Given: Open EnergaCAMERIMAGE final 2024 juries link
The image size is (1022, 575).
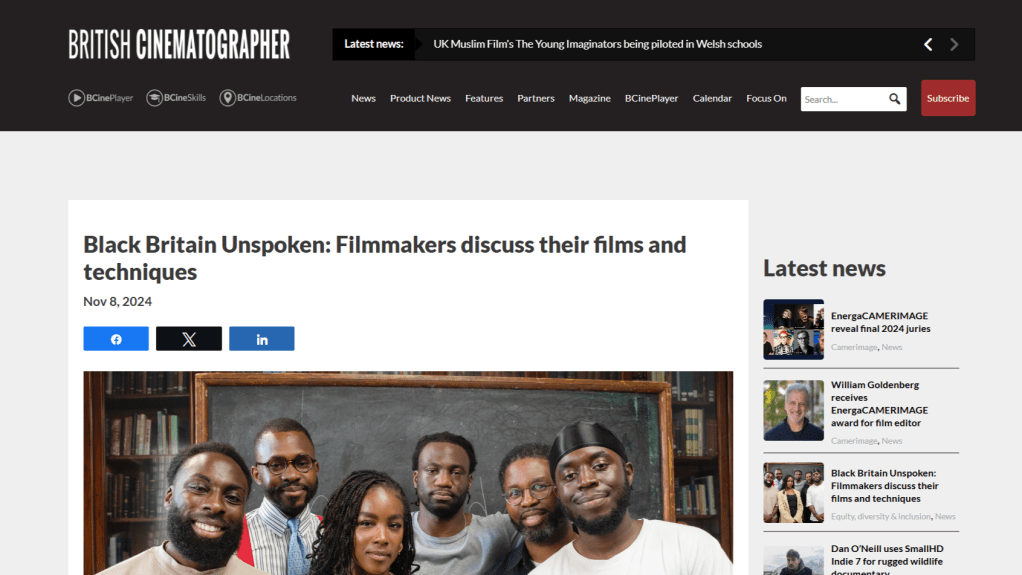Looking at the screenshot, I should 881,322.
